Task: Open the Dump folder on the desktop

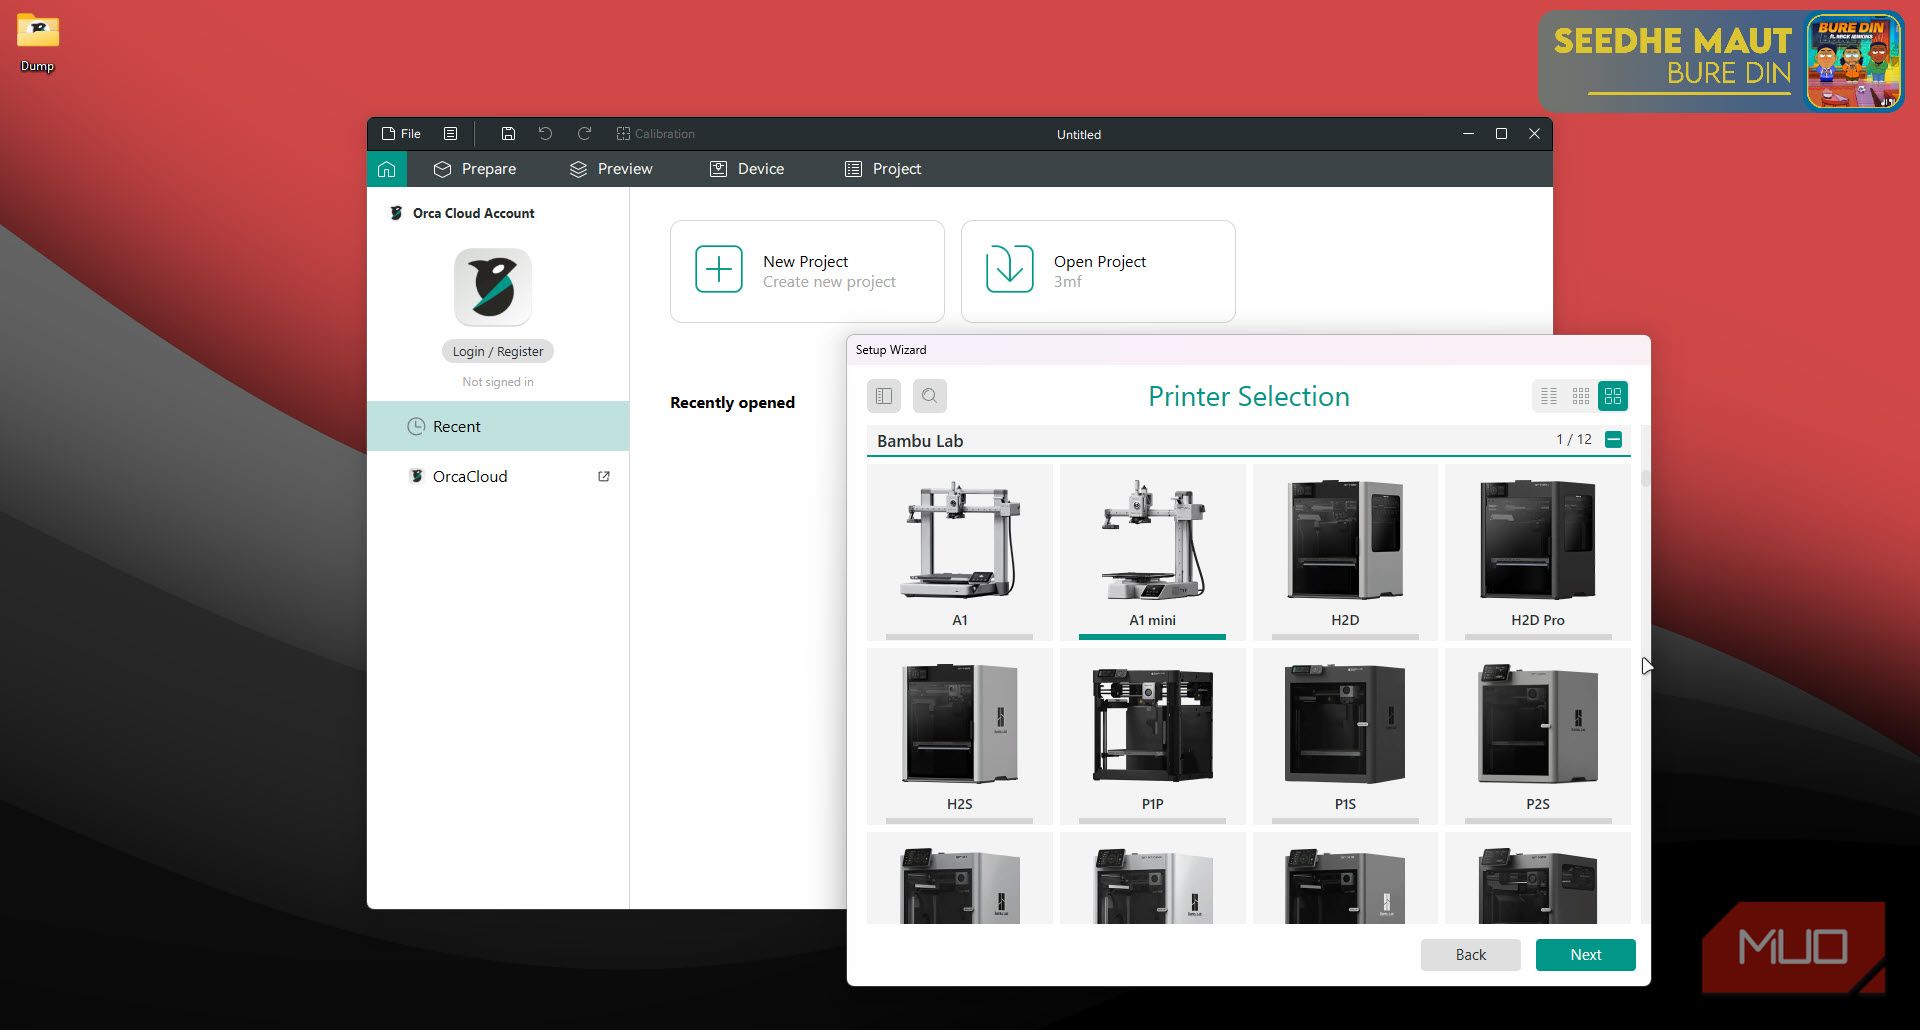Action: point(38,43)
